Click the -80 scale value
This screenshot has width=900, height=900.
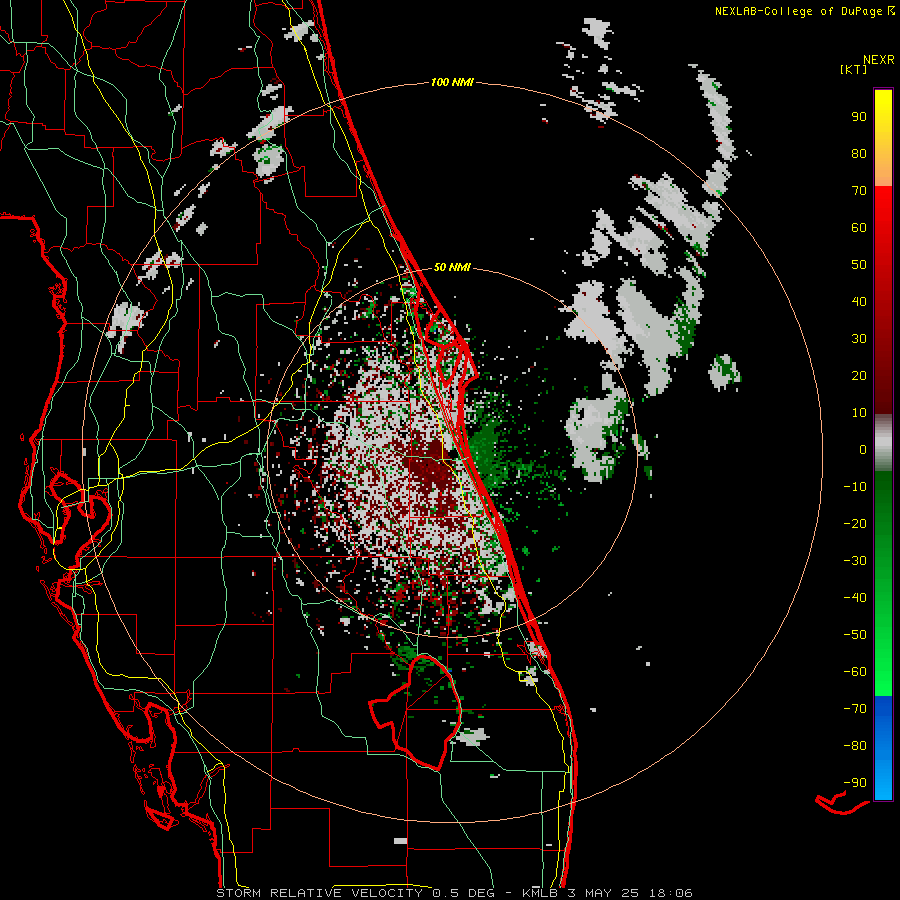[855, 746]
